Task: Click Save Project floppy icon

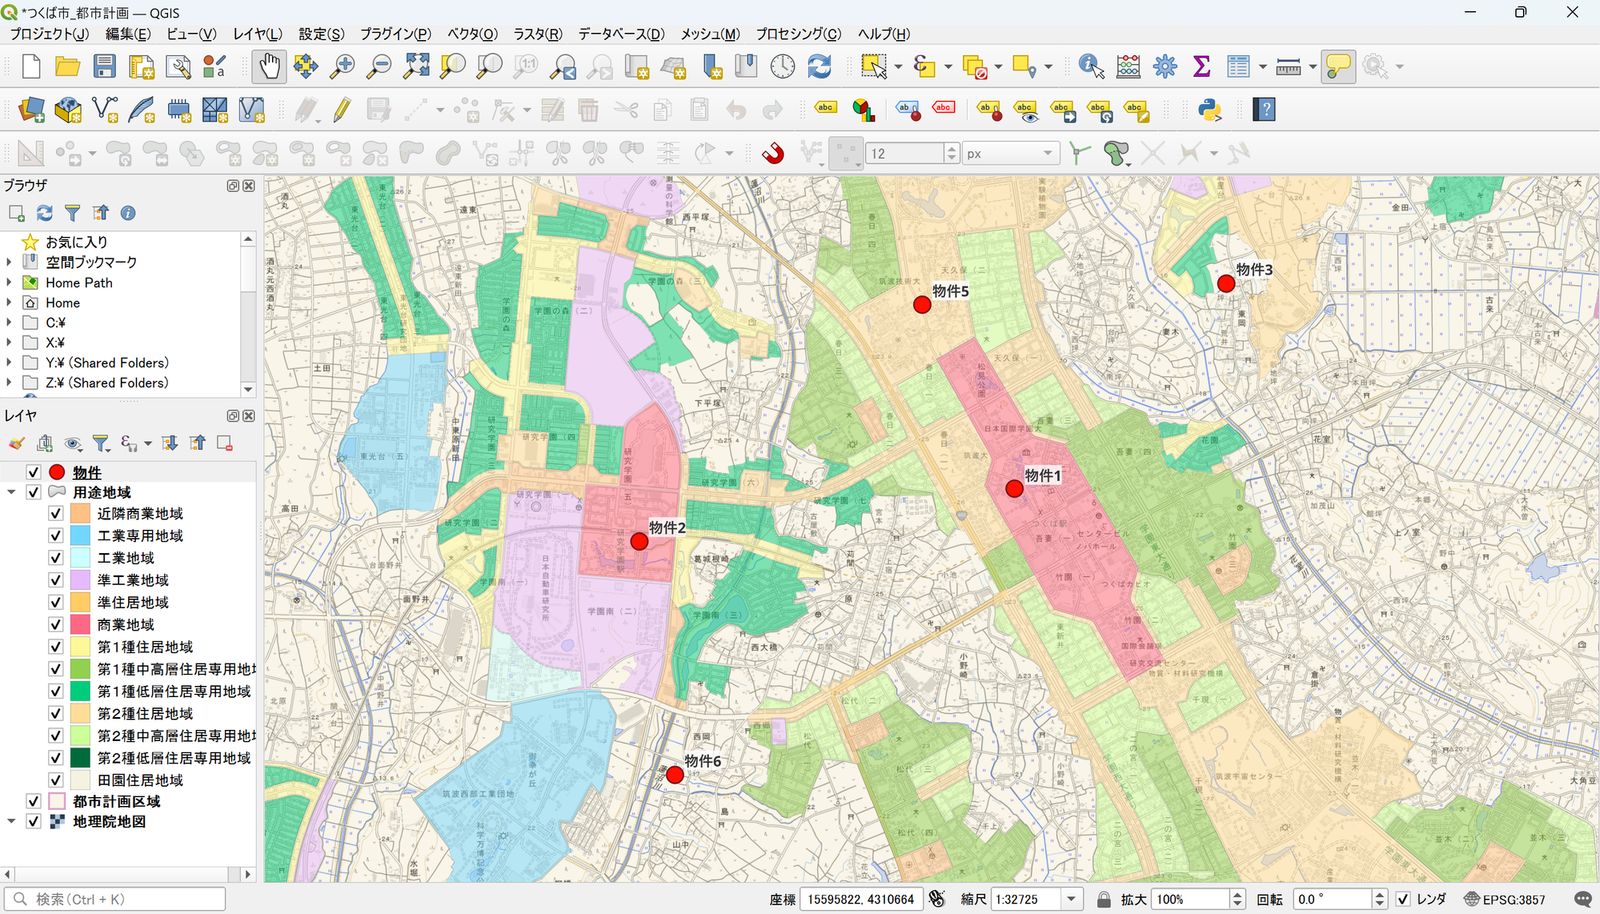Action: point(104,66)
